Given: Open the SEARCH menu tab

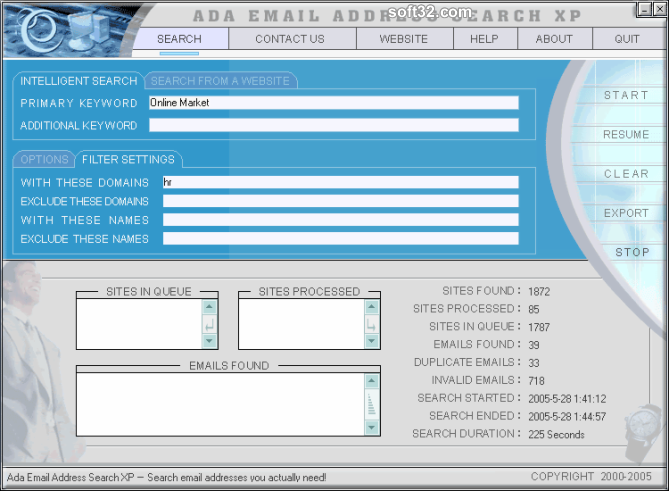Looking at the screenshot, I should (179, 39).
